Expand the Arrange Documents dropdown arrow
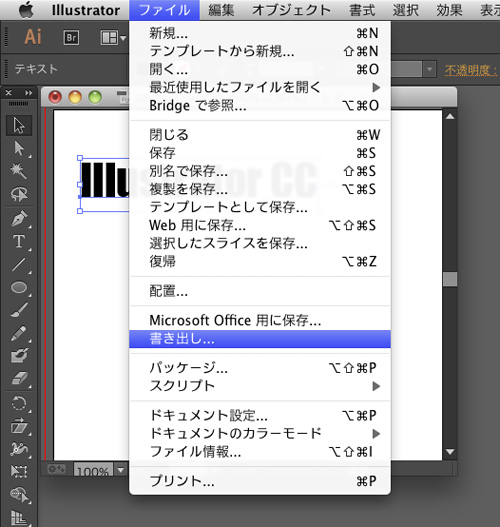The width and height of the screenshot is (500, 527). click(123, 38)
